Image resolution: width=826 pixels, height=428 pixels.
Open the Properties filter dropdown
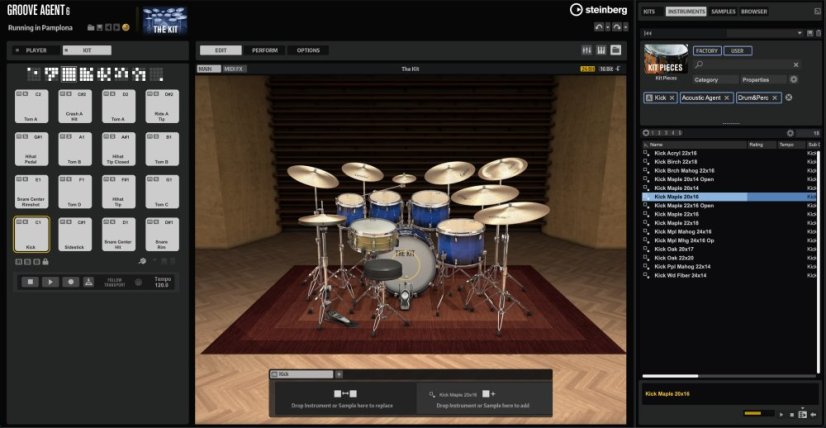pyautogui.click(x=763, y=80)
